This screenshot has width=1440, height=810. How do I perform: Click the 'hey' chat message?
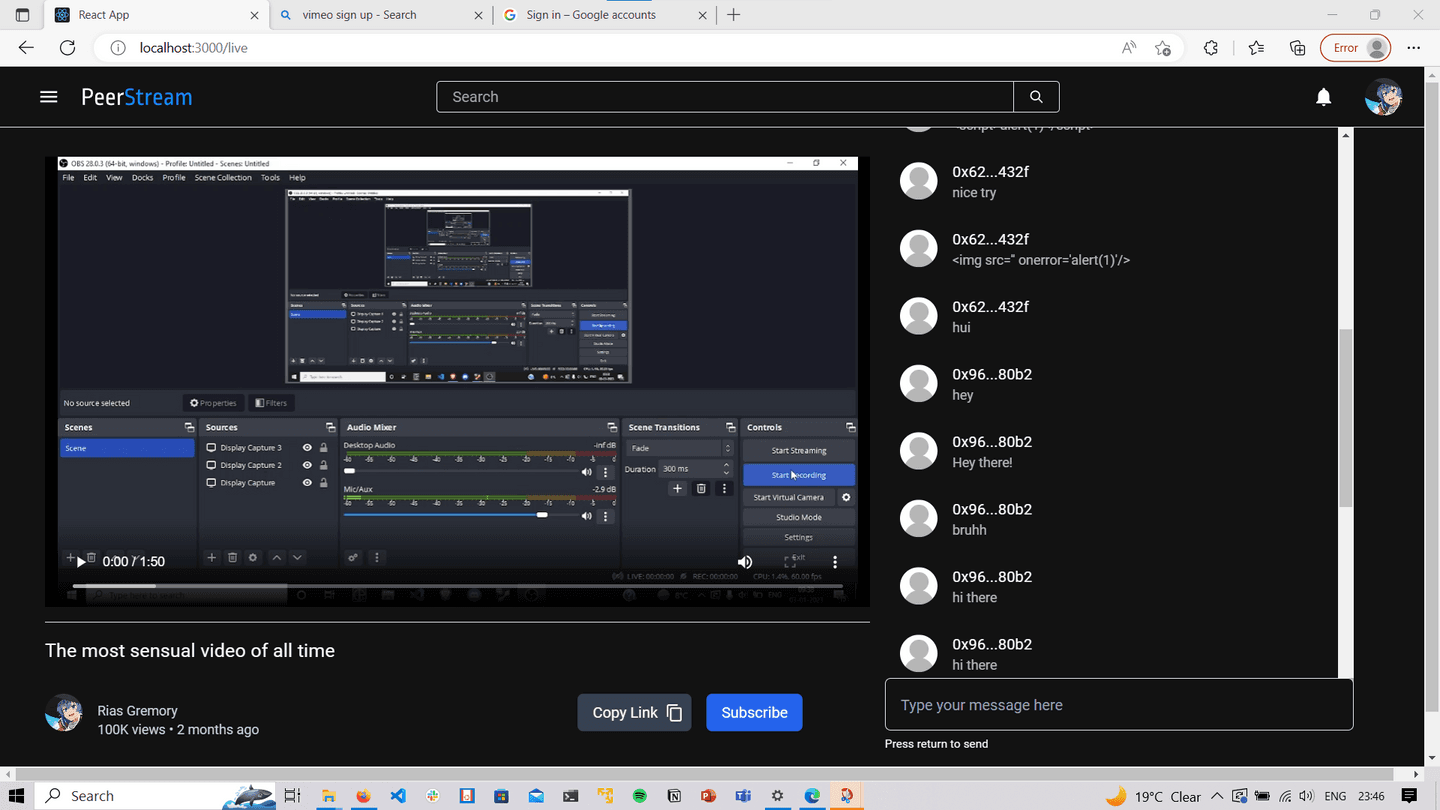click(962, 395)
